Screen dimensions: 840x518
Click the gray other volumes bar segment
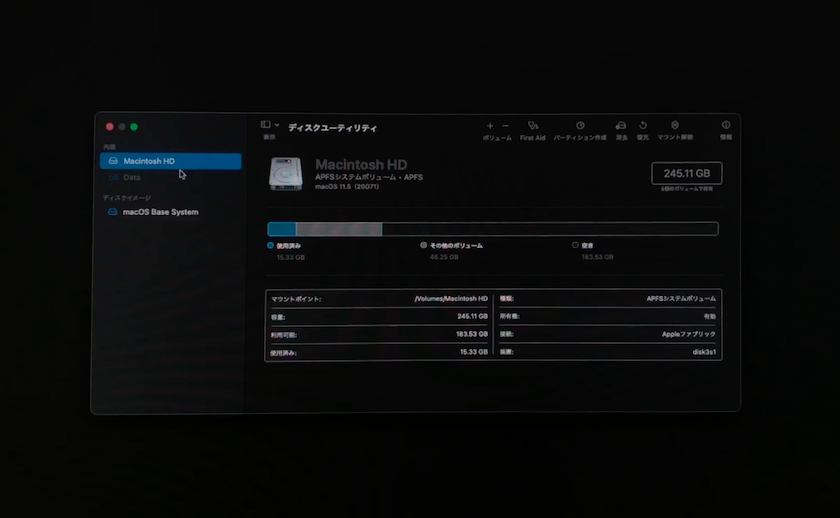click(339, 229)
